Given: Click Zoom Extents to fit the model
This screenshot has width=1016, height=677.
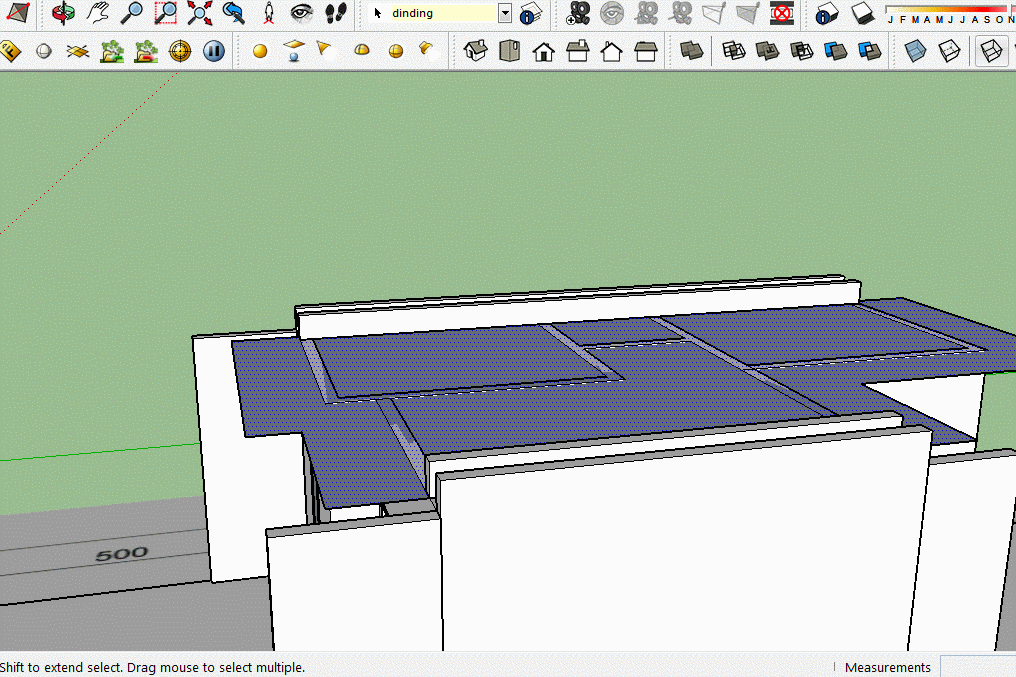Looking at the screenshot, I should [198, 14].
